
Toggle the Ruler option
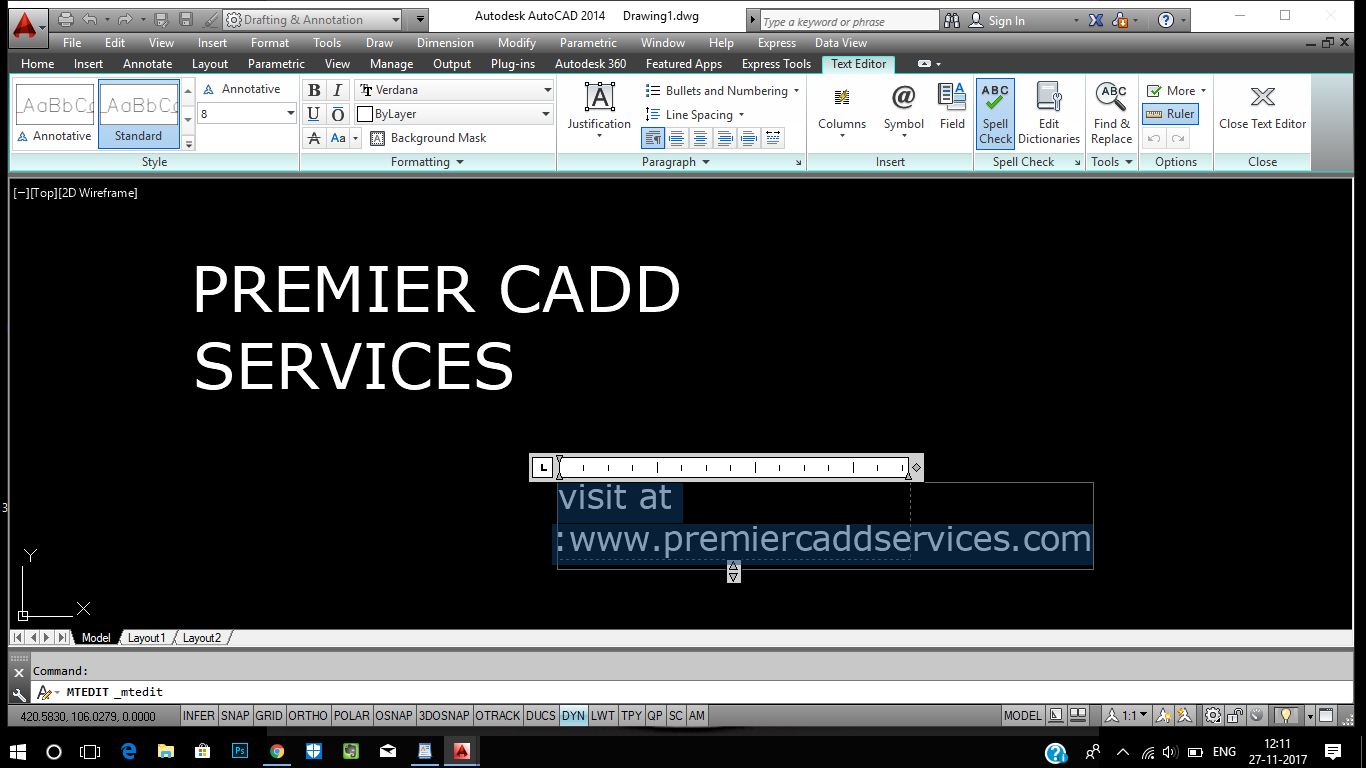click(1170, 114)
